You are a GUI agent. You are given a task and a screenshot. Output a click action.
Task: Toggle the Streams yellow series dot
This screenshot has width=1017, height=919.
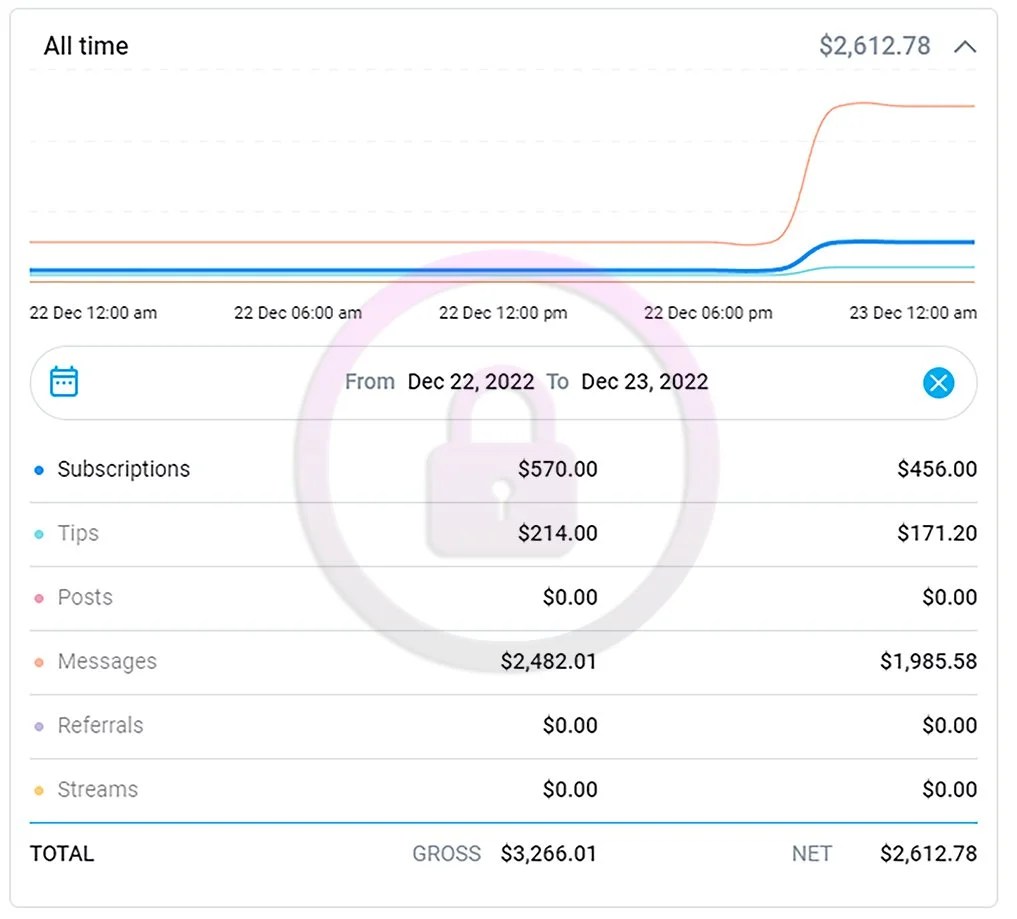pyautogui.click(x=39, y=791)
